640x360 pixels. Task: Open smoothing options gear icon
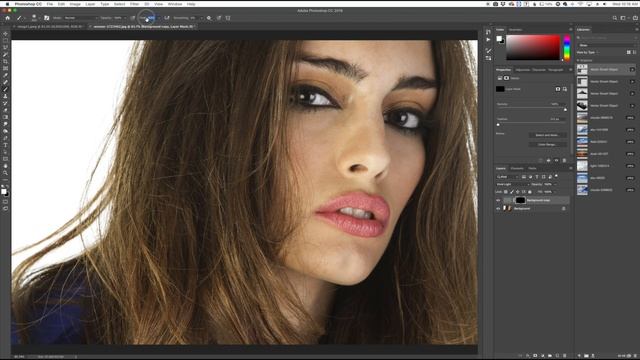click(209, 18)
